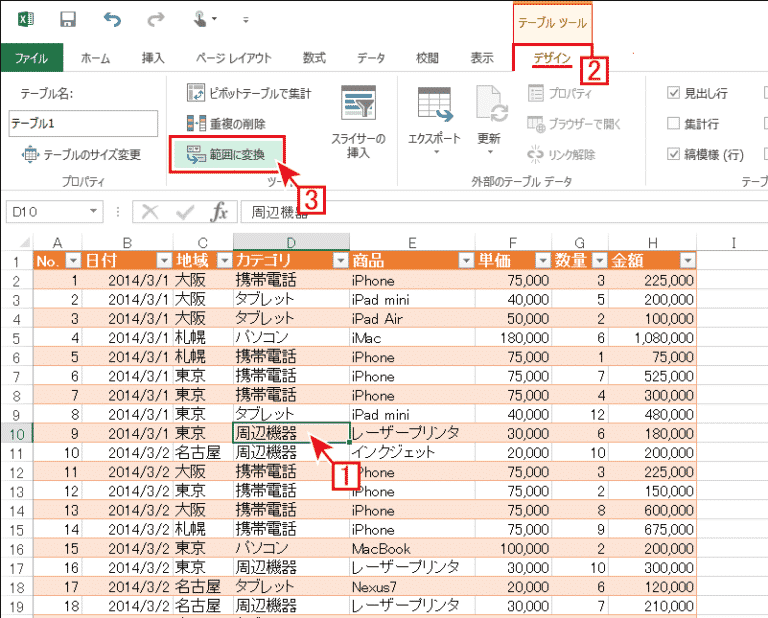Image resolution: width=768 pixels, height=618 pixels.
Task: Open the 金額 column filter dropdown
Action: tap(688, 261)
